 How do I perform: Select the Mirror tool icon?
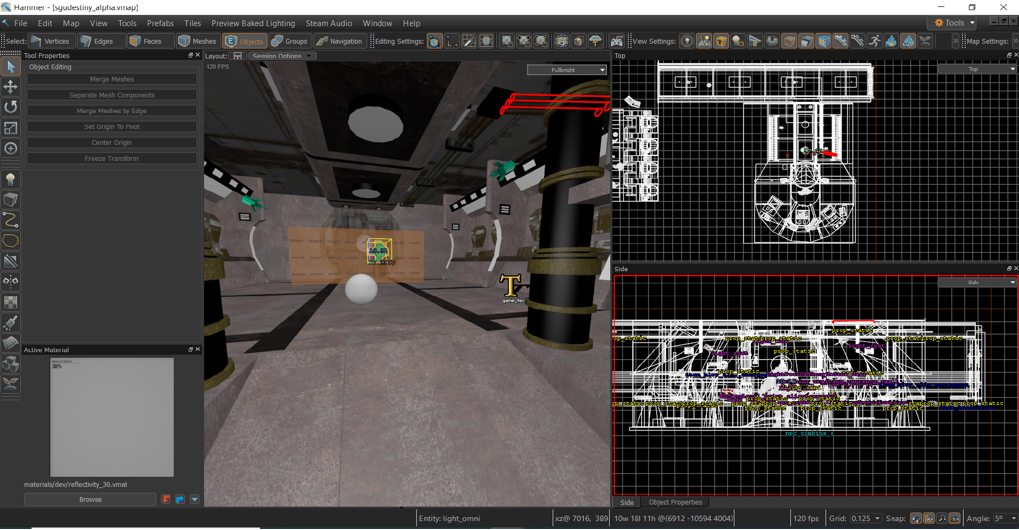(x=10, y=281)
